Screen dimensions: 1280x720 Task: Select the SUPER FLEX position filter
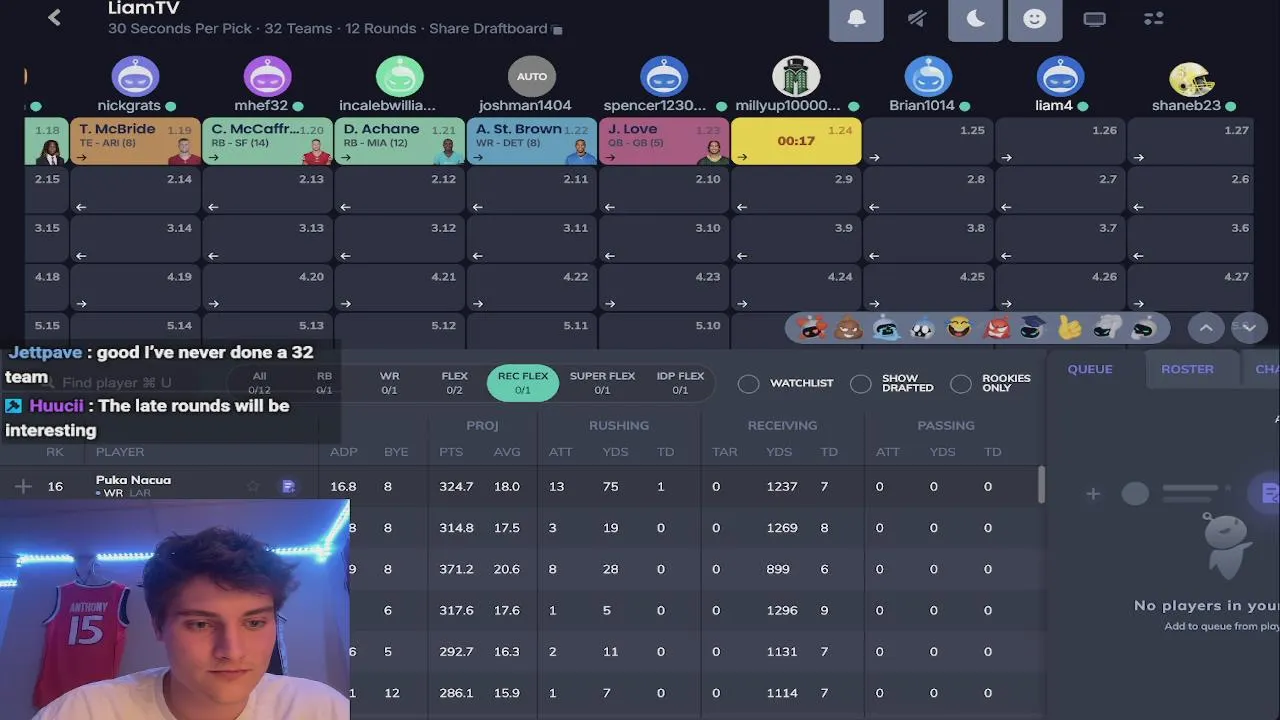click(x=602, y=383)
